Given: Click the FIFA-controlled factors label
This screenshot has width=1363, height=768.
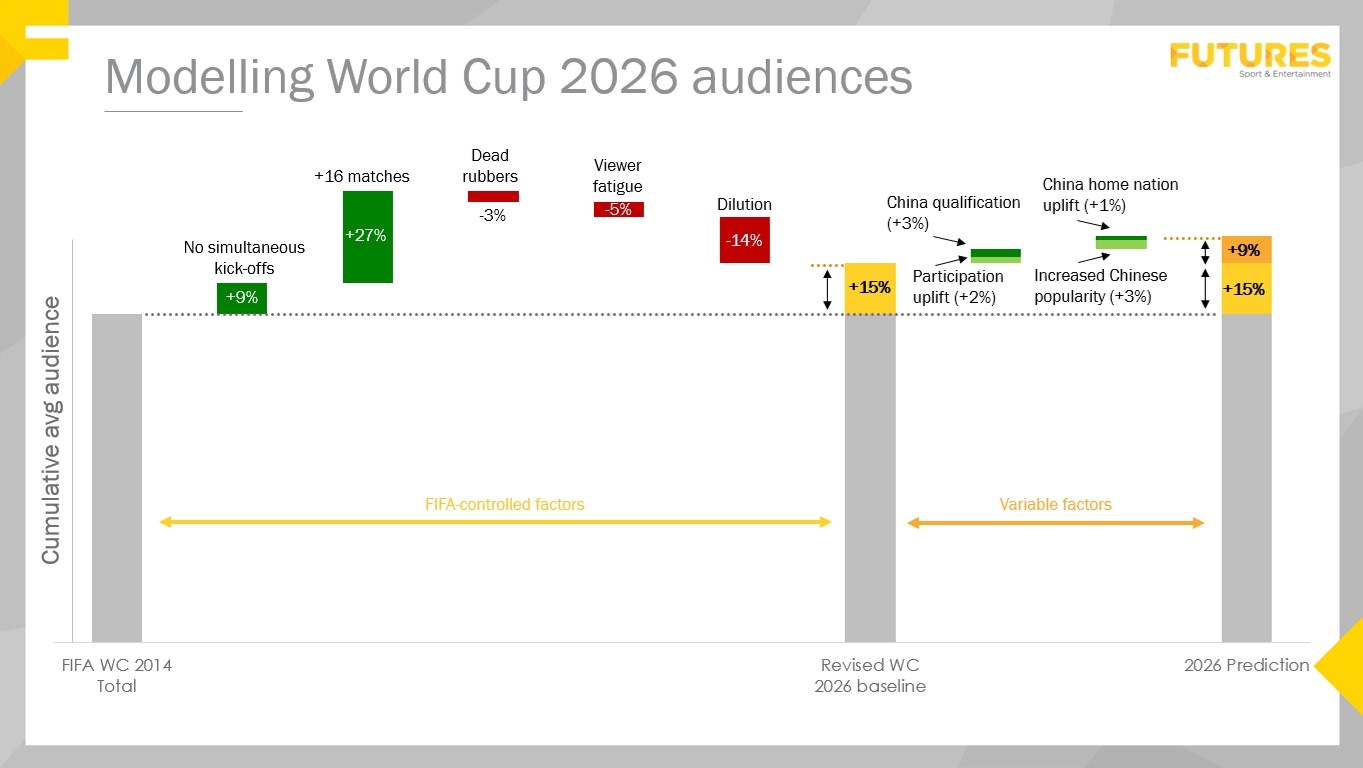Looking at the screenshot, I should pyautogui.click(x=505, y=504).
